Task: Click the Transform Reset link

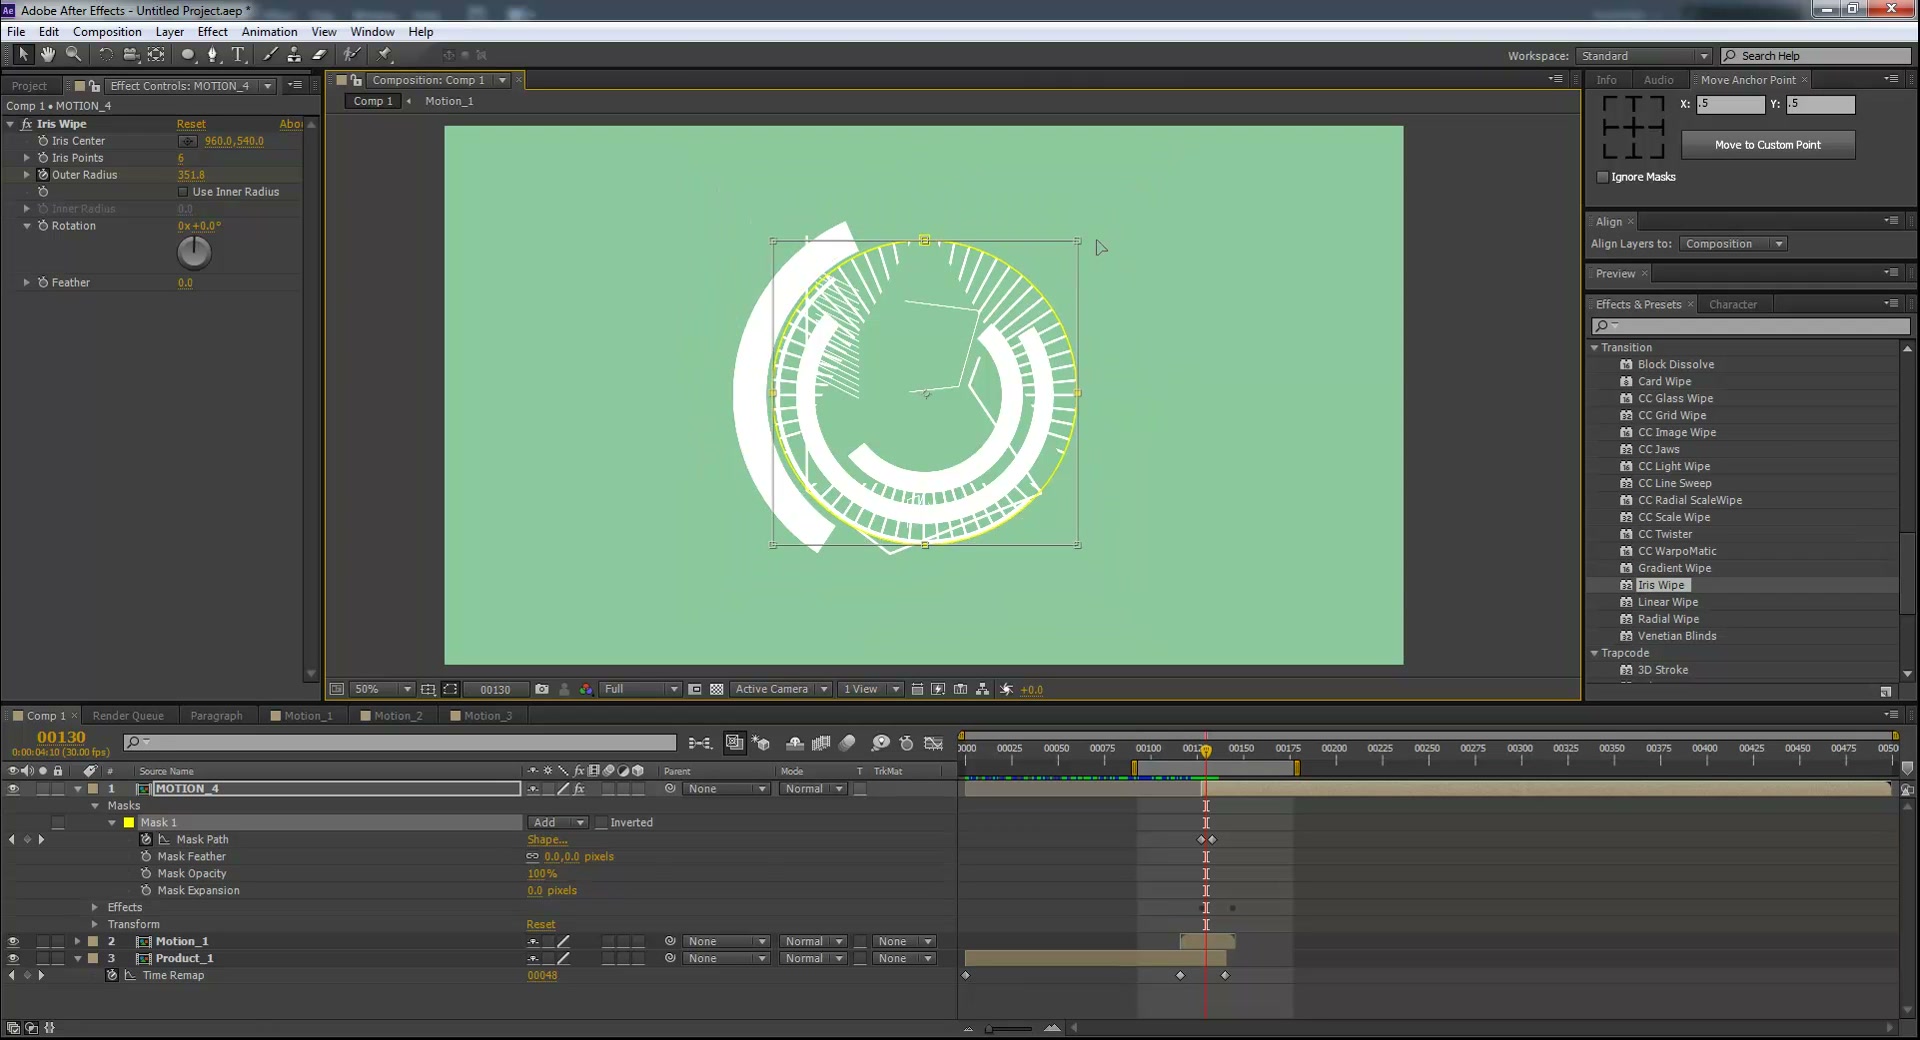Action: click(541, 925)
